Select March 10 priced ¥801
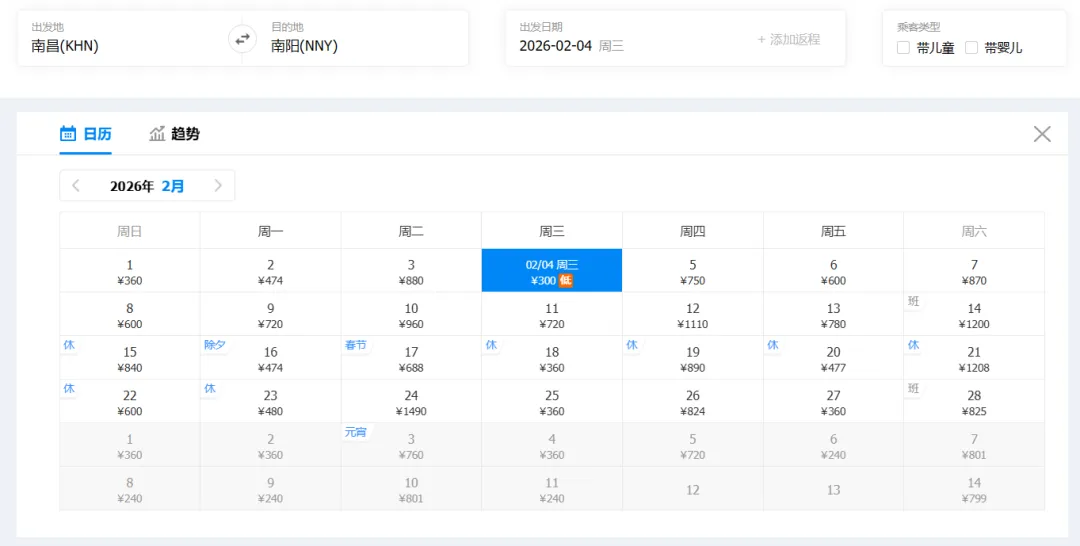 411,489
